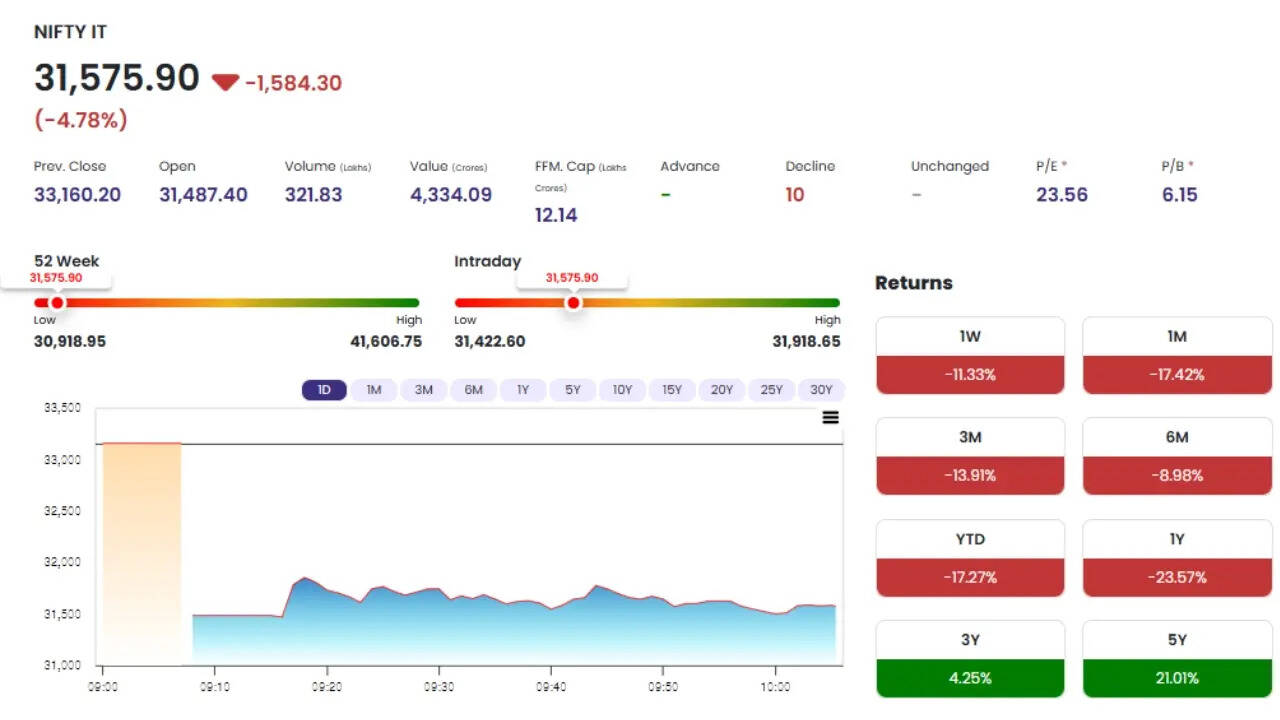Switch chart to 3M range
The width and height of the screenshot is (1280, 720).
pos(424,390)
